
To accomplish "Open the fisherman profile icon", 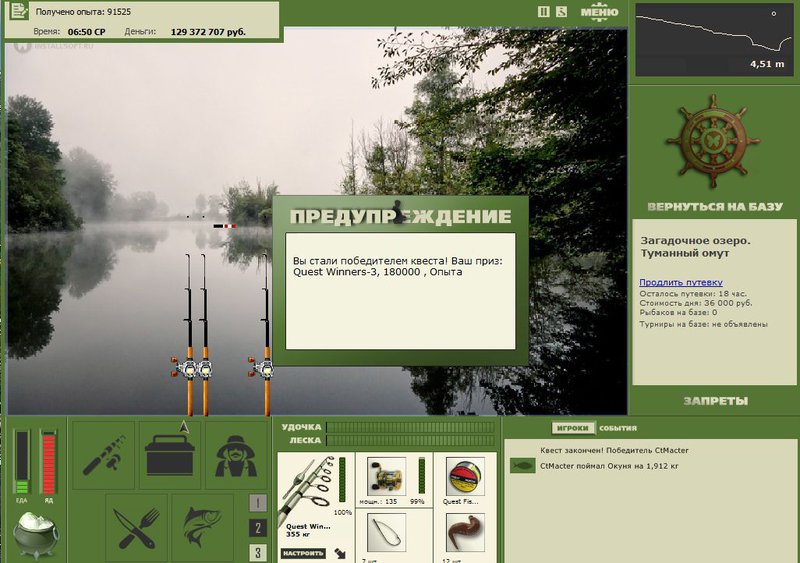I will click(x=236, y=455).
